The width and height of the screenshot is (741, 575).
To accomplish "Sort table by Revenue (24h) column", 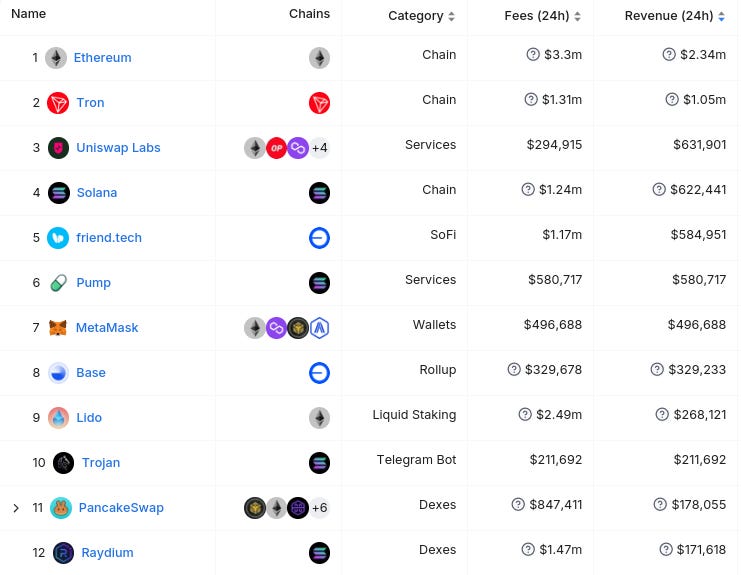I will [721, 17].
